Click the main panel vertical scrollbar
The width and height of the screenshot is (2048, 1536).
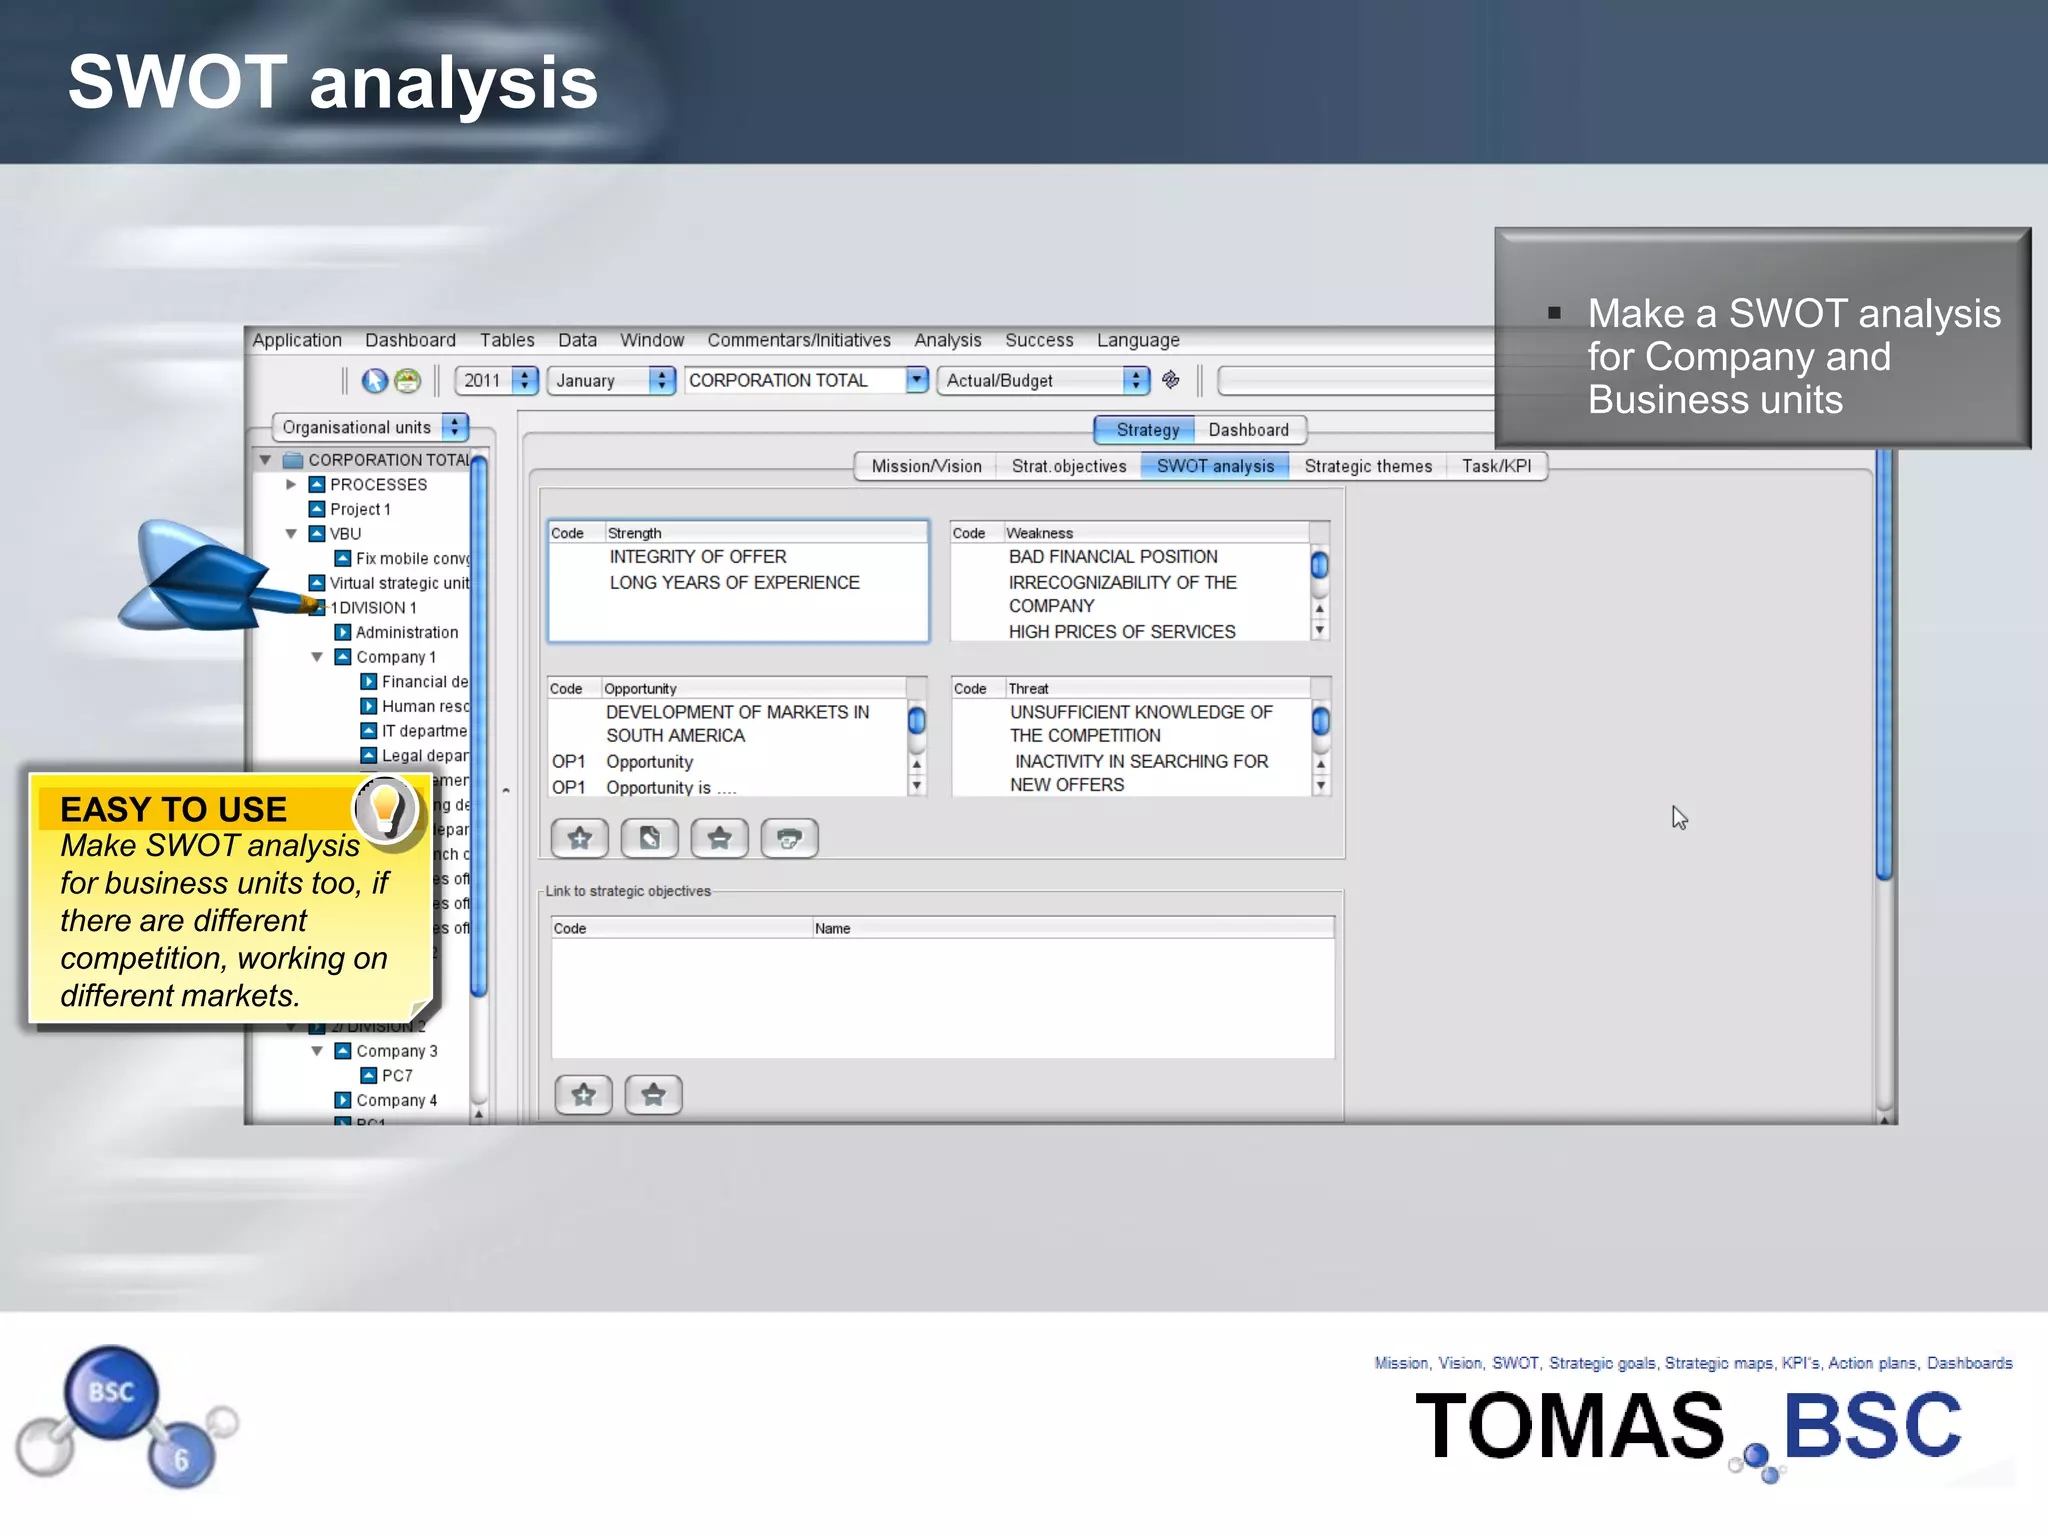[1884, 664]
